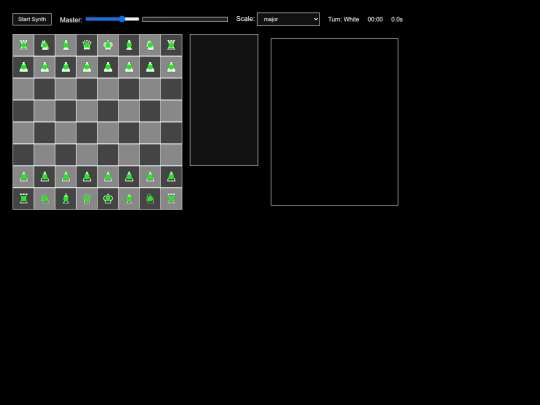Pick the white pawn in front of the king-side white bishop

point(129,177)
